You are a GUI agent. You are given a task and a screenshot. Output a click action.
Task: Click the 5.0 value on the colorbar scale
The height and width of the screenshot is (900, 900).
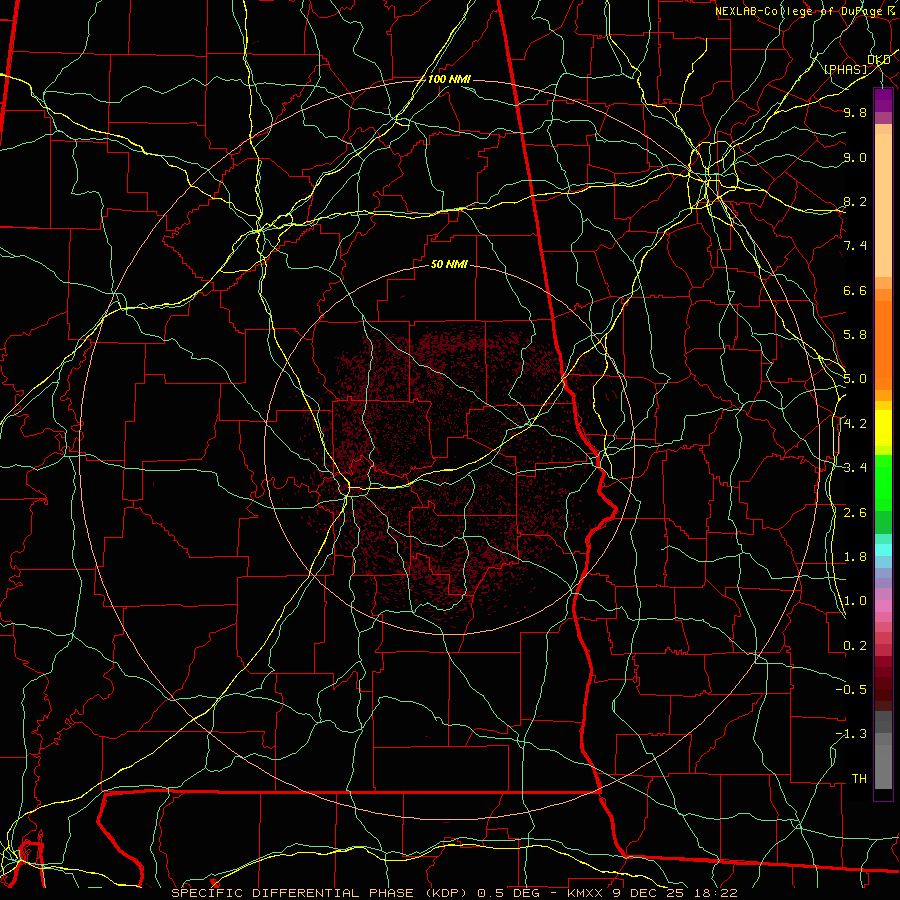tap(855, 379)
